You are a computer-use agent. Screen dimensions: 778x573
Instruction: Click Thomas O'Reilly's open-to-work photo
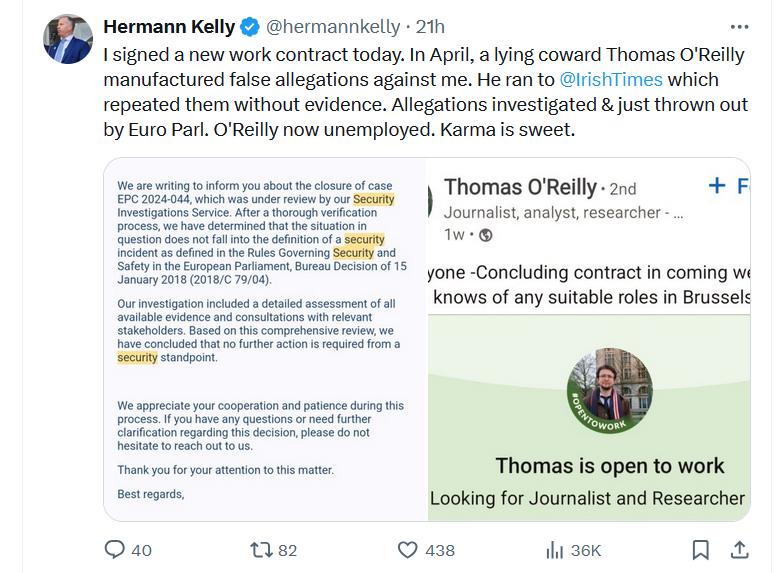pyautogui.click(x=609, y=390)
